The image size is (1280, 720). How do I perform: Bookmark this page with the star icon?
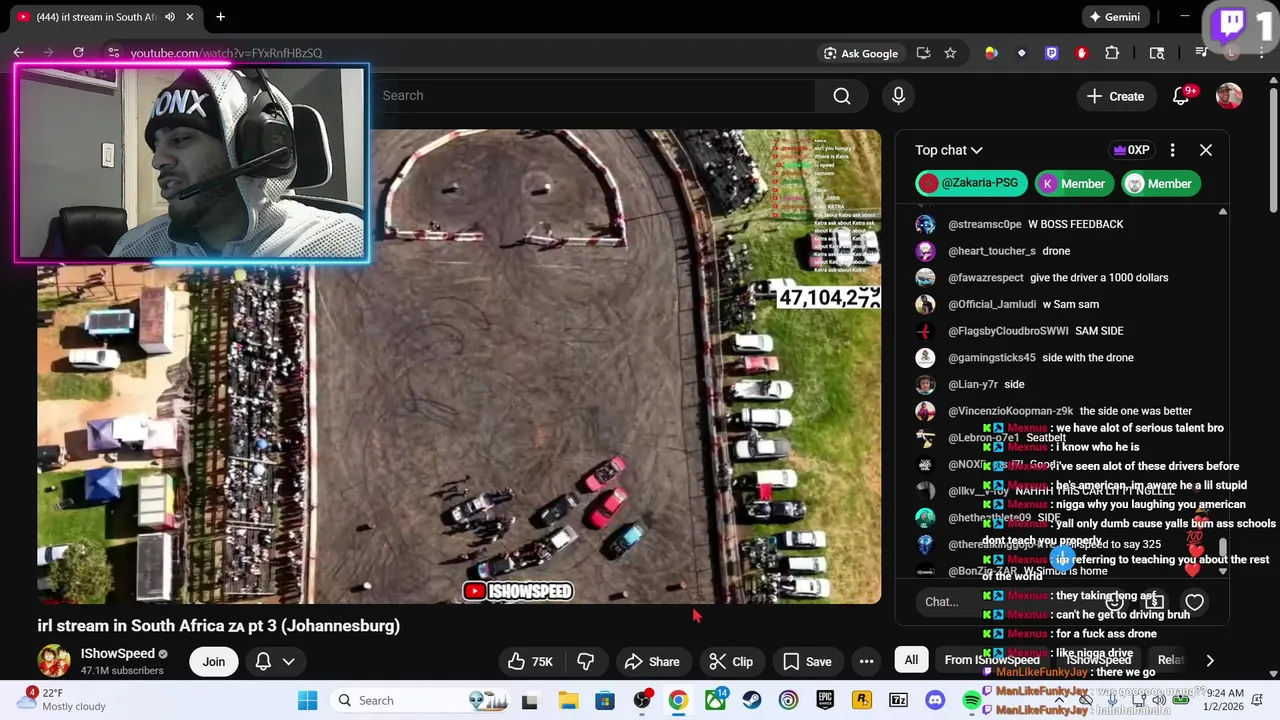point(950,53)
